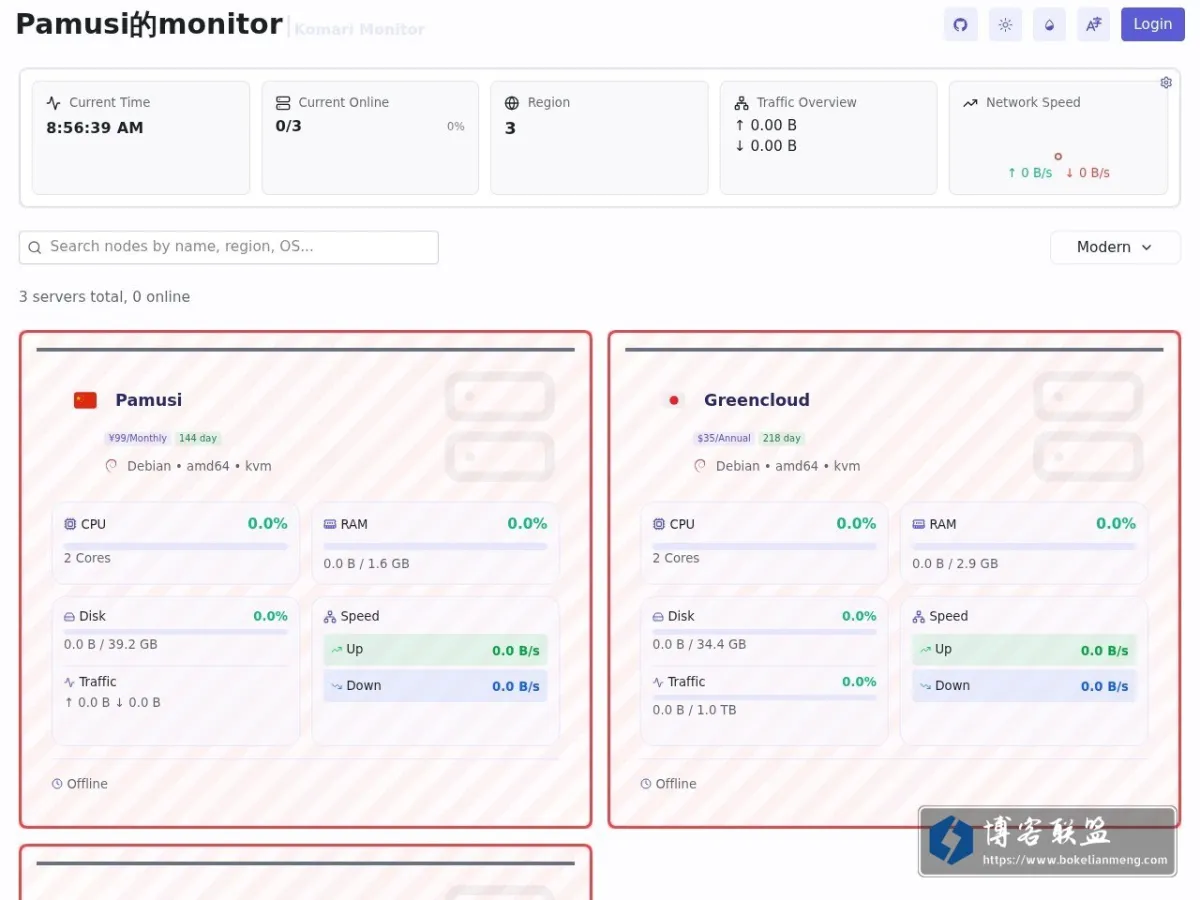The width and height of the screenshot is (1200, 900).
Task: Click the Login button
Action: tap(1152, 24)
